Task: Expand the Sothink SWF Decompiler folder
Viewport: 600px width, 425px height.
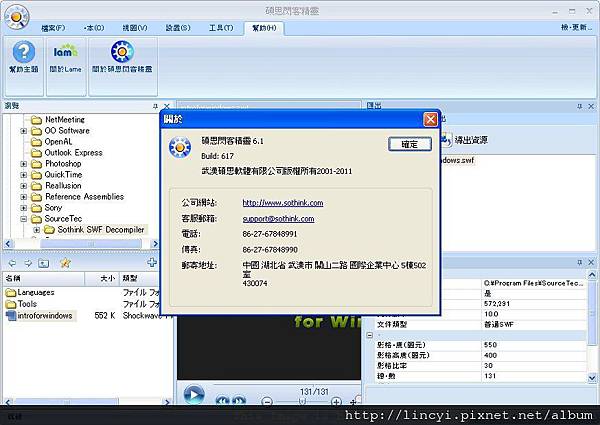Action: (x=36, y=230)
